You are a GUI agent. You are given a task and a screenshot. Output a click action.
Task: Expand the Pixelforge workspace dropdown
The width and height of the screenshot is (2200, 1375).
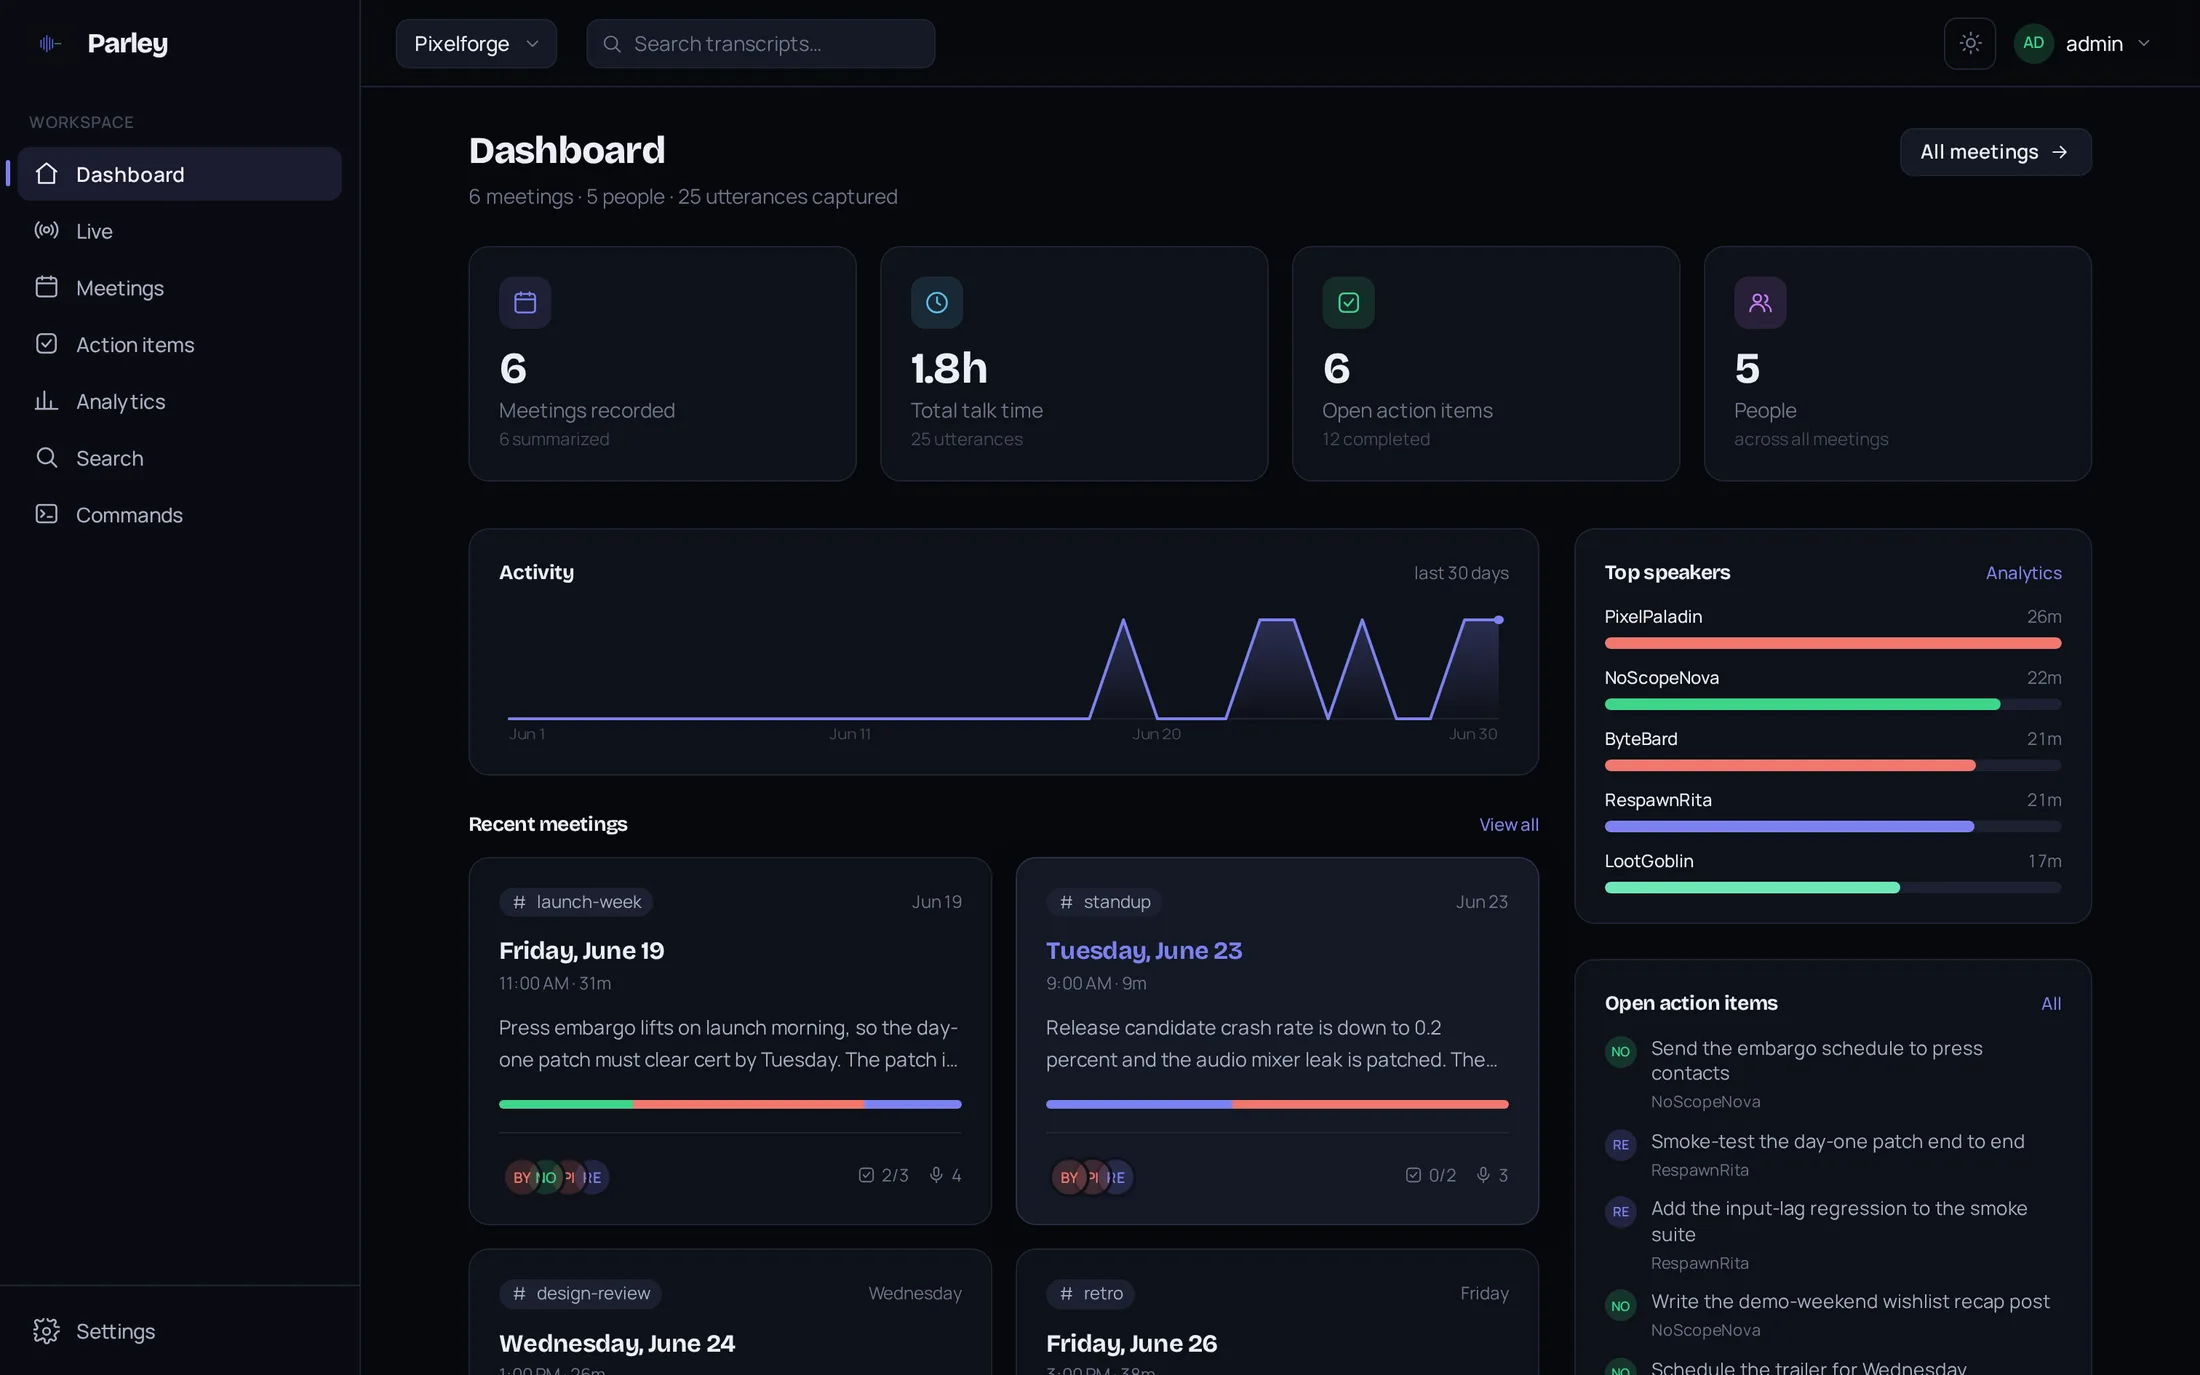coord(476,44)
